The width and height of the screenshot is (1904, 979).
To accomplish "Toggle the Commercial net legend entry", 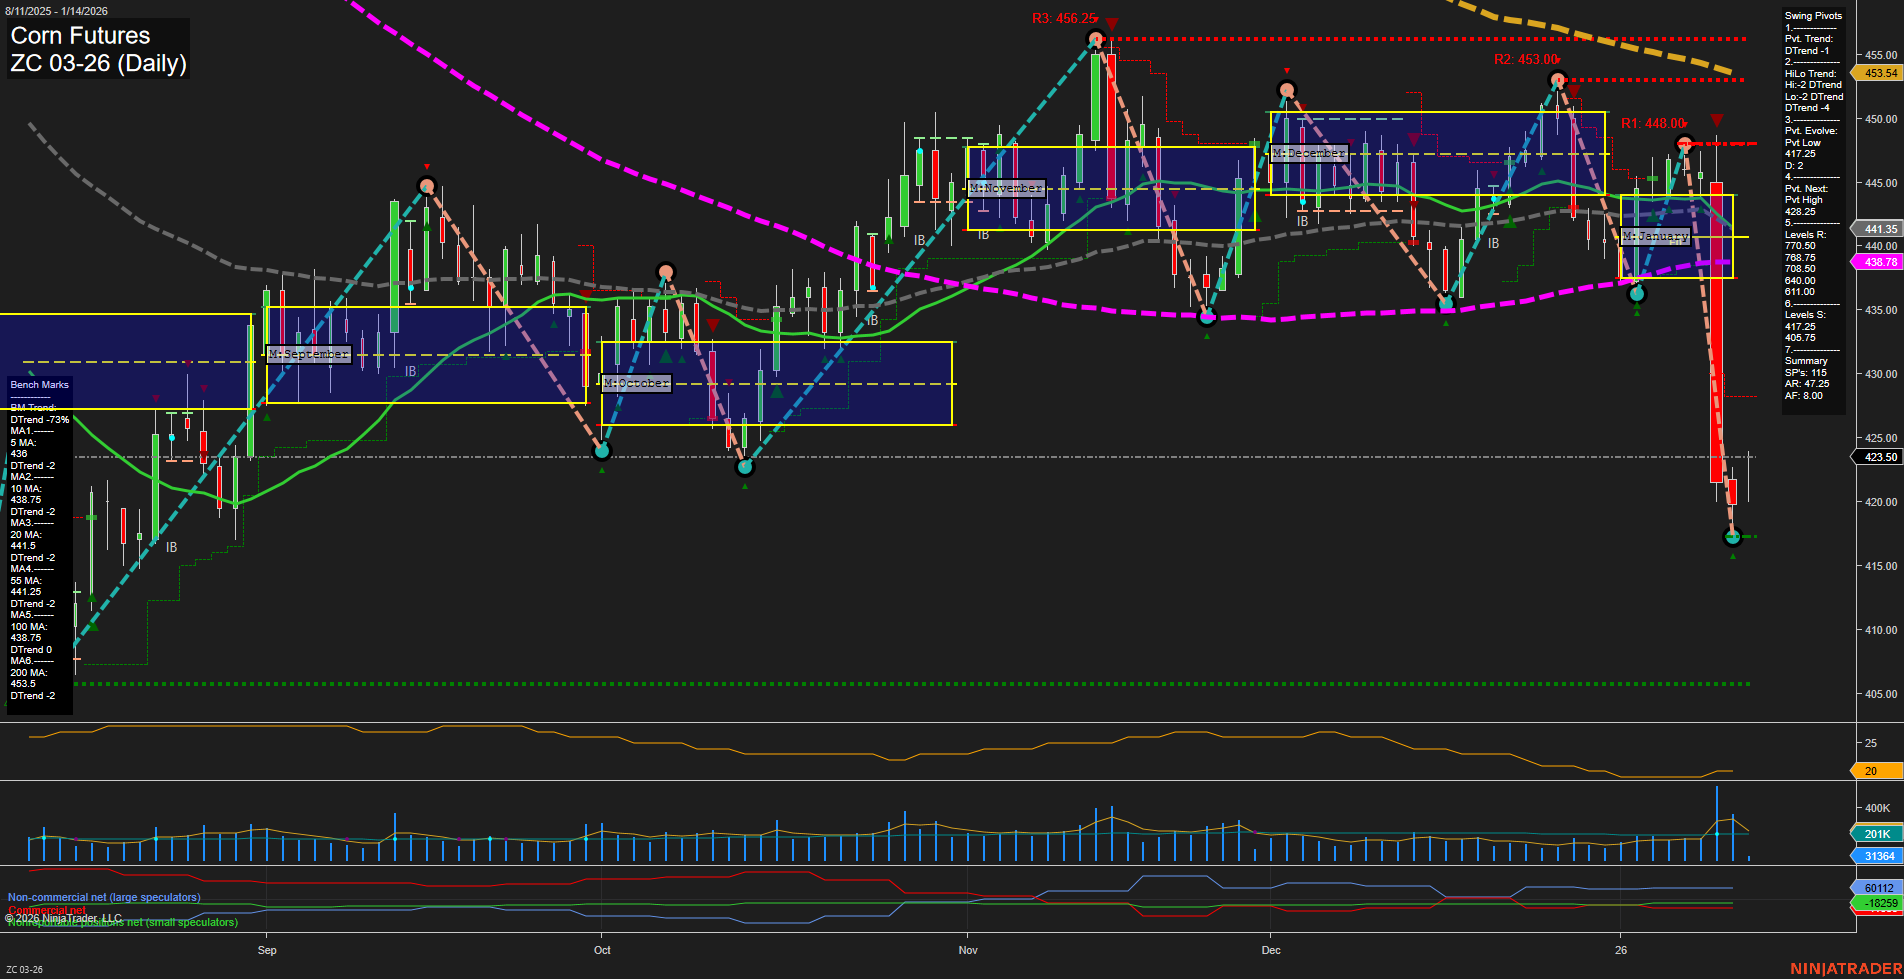I will tap(45, 910).
